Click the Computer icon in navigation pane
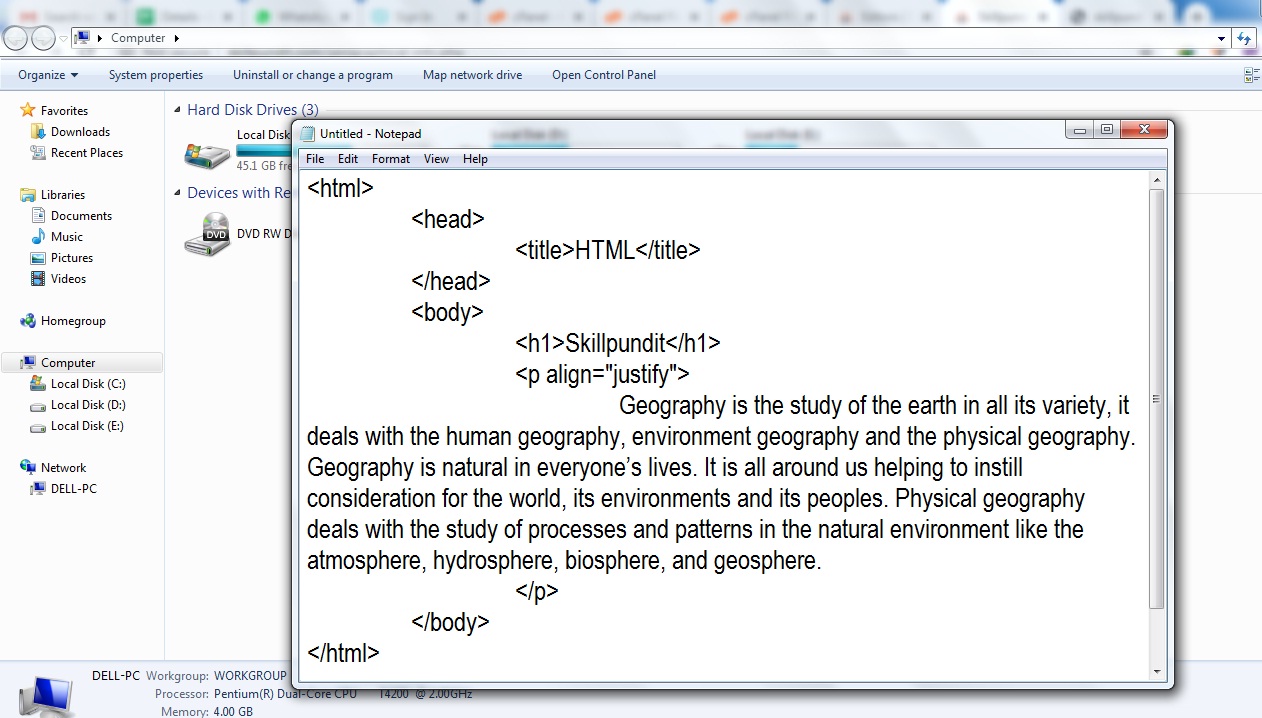Viewport: 1262px width, 718px height. coord(28,362)
